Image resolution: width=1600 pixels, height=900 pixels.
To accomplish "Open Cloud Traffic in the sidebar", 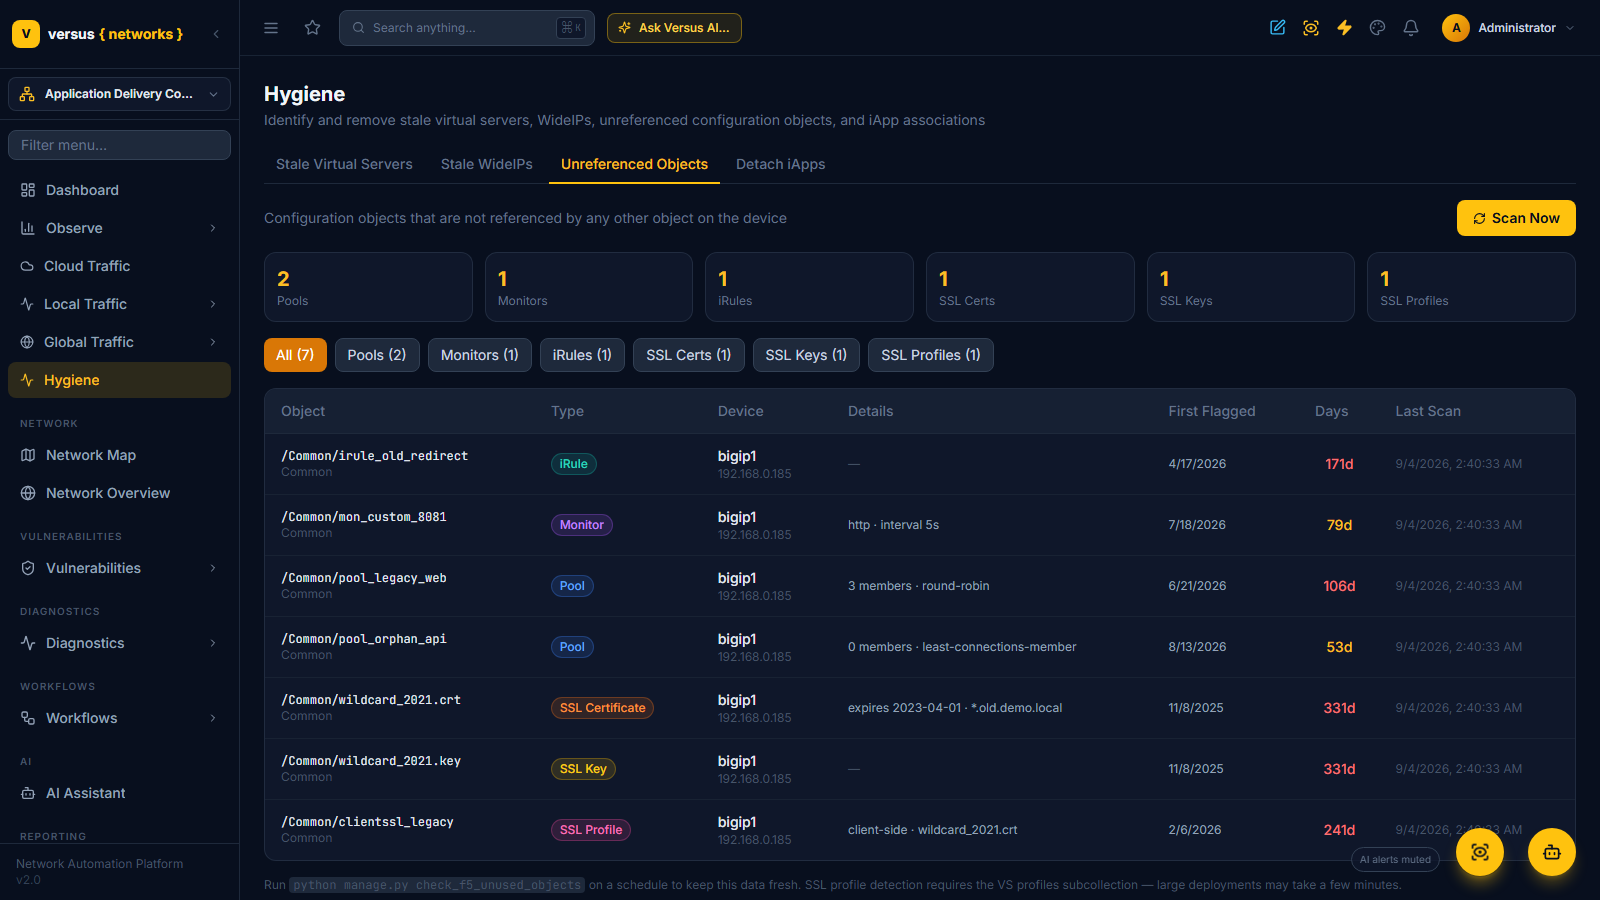I will pos(119,266).
